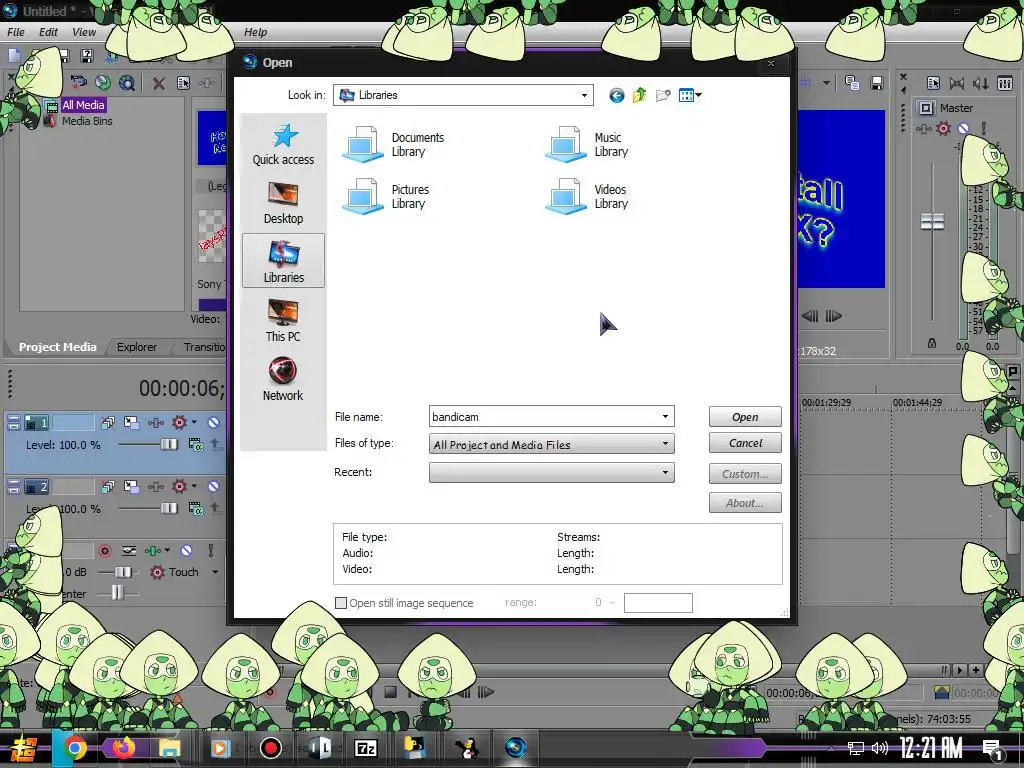This screenshot has height=768, width=1024.
Task: Click Dim Output speaker icon in mixer
Action: pyautogui.click(x=980, y=83)
